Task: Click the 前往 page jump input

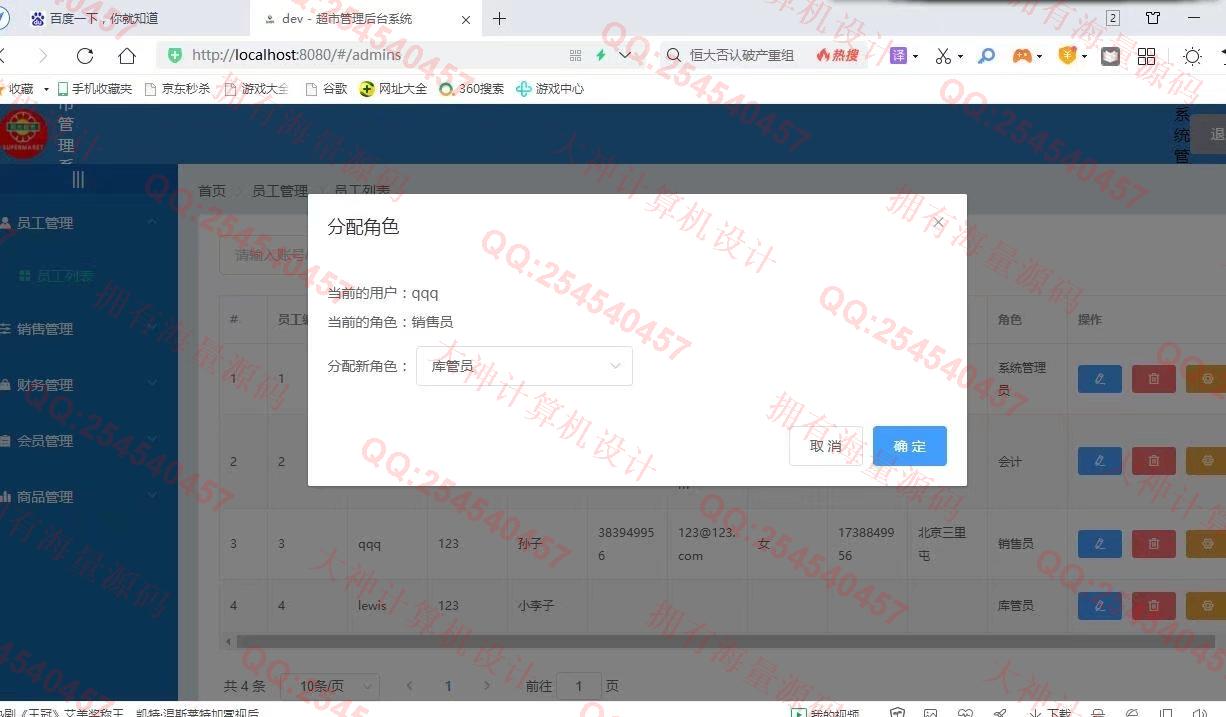Action: pos(579,686)
